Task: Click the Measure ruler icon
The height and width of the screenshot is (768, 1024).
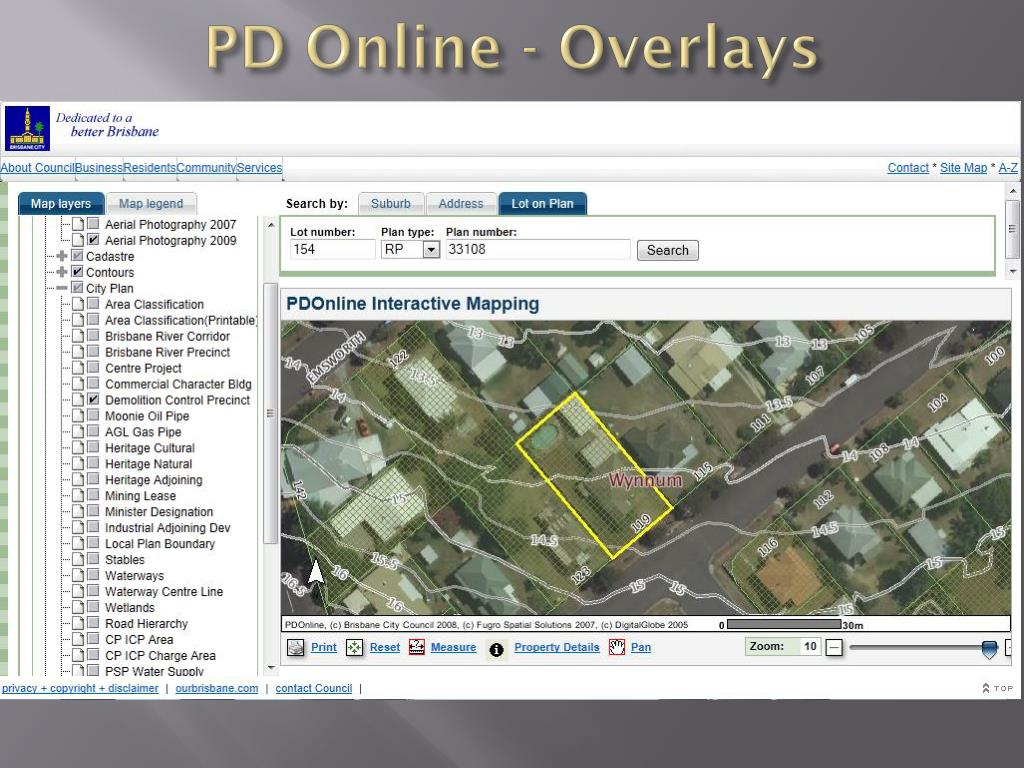Action: coord(417,647)
